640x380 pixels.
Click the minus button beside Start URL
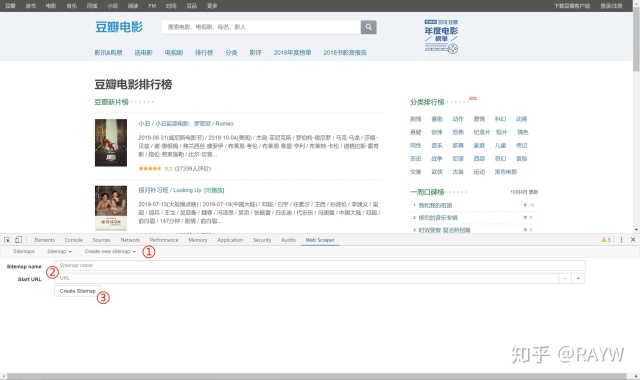[565, 278]
